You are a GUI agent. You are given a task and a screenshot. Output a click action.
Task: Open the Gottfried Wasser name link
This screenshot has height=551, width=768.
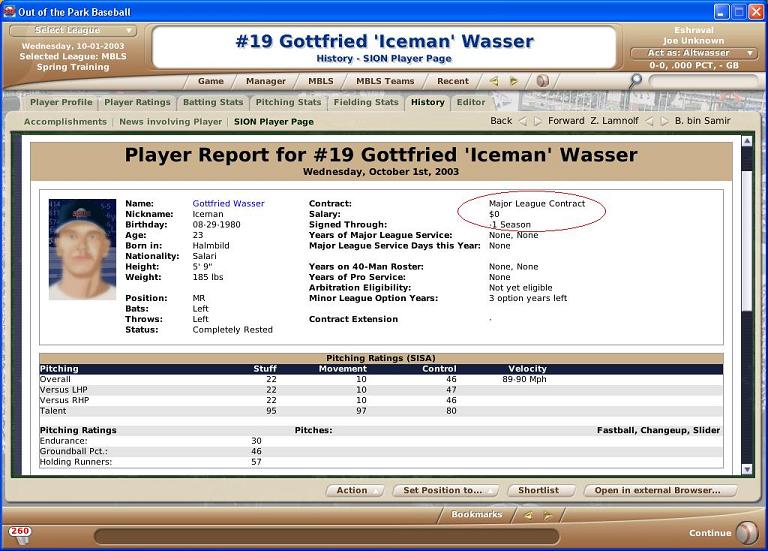228,204
